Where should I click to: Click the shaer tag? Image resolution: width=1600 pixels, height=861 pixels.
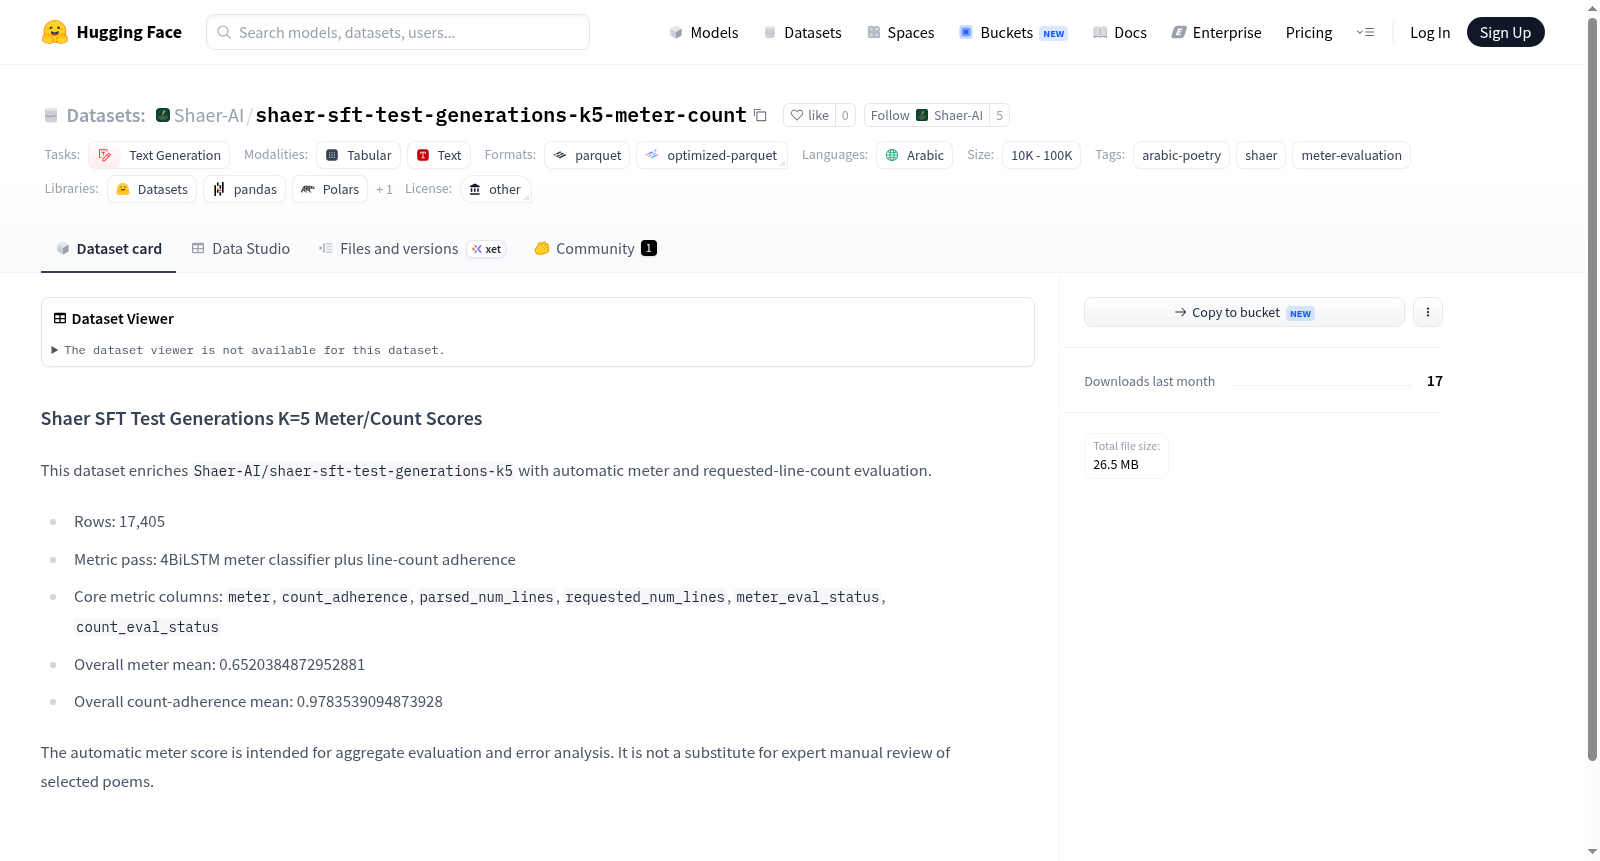tap(1261, 155)
